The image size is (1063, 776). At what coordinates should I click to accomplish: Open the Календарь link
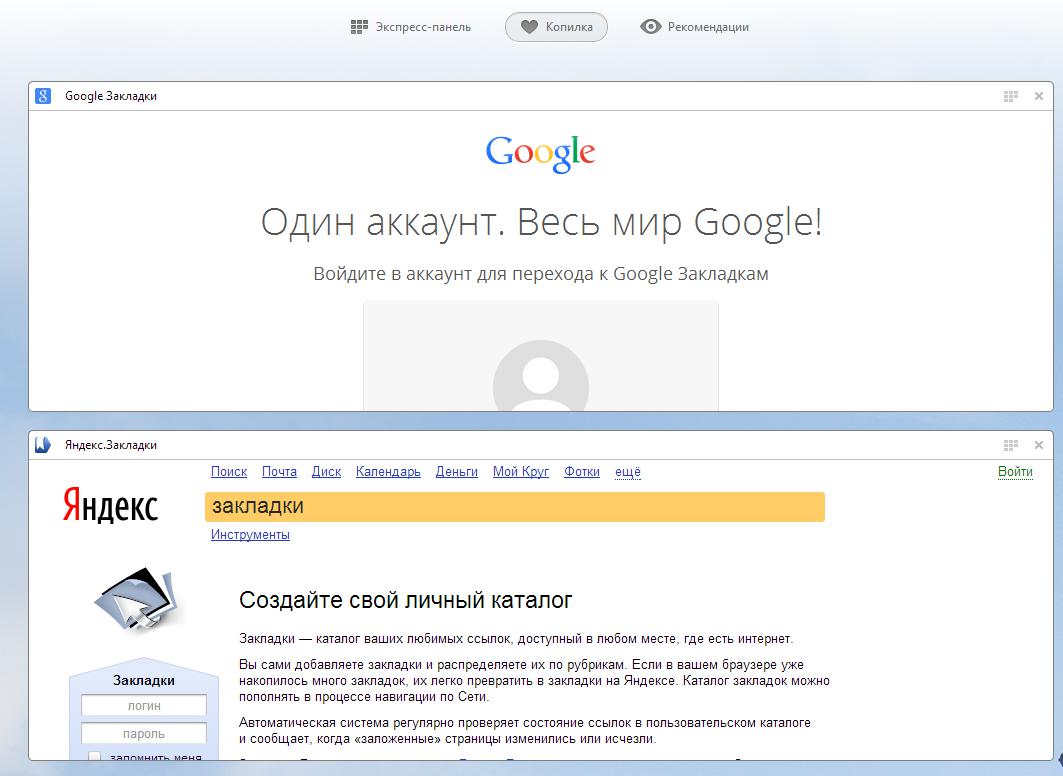coord(388,472)
